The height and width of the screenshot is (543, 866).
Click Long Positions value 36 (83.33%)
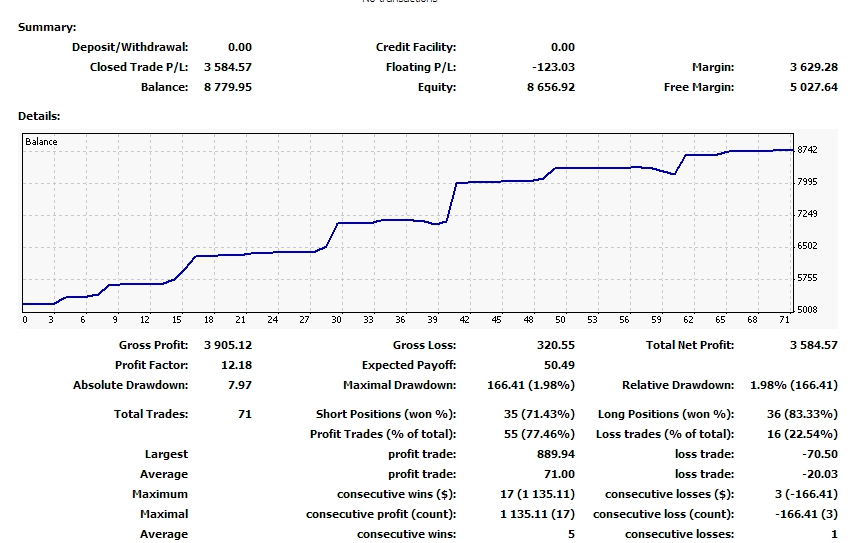pos(802,414)
